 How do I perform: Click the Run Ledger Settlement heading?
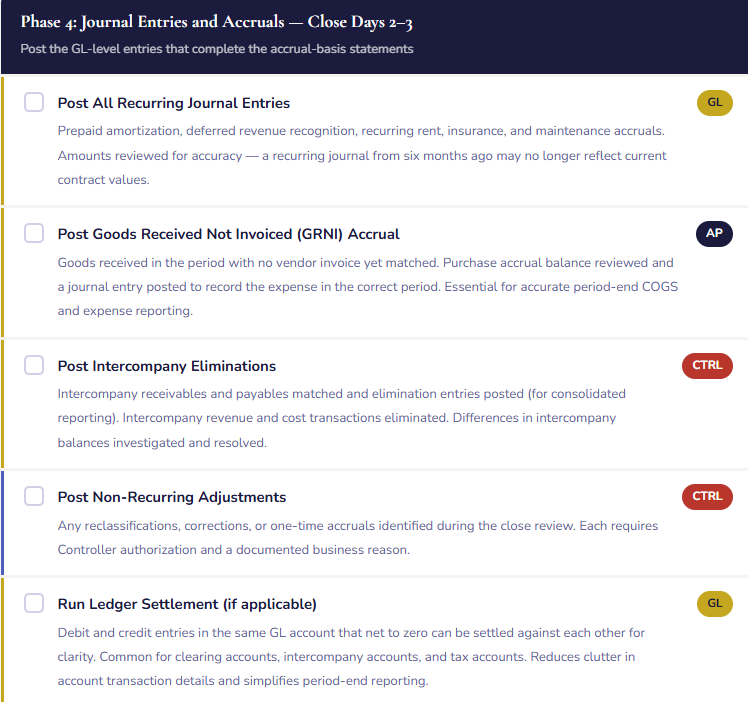coord(187,604)
